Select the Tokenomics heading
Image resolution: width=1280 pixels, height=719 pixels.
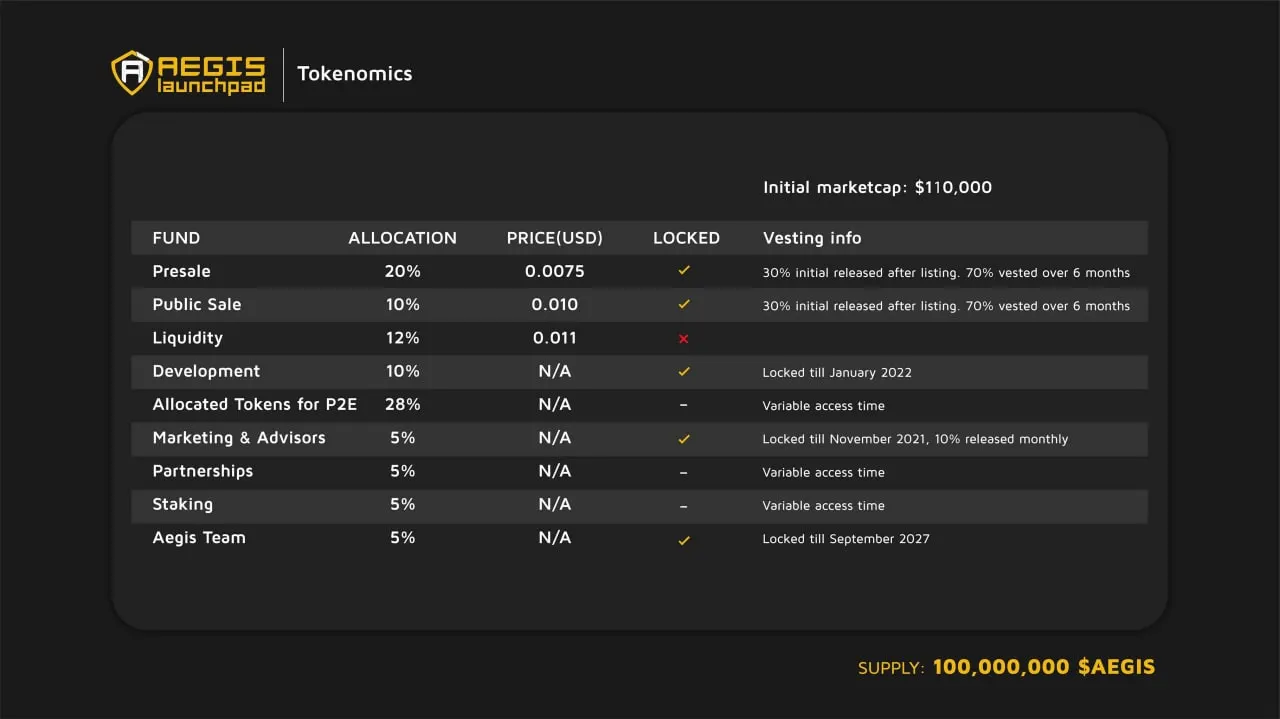(355, 74)
